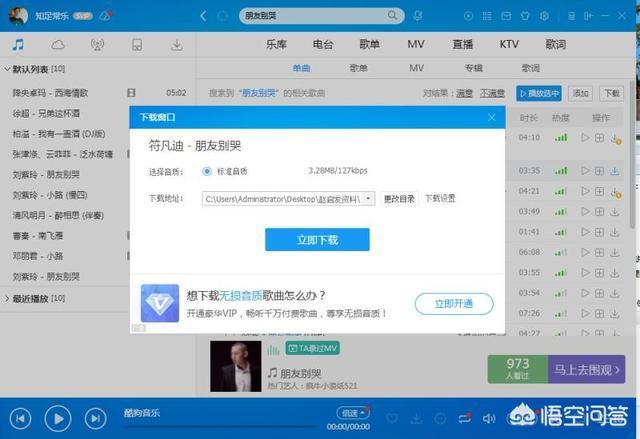Expand the 最近播放 playlist group
The image size is (640, 439).
(7, 299)
